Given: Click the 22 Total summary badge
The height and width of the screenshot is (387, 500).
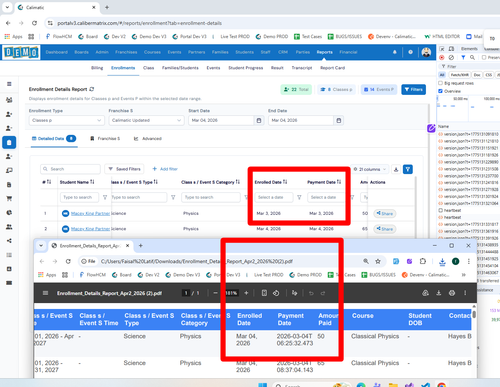Looking at the screenshot, I should (296, 89).
